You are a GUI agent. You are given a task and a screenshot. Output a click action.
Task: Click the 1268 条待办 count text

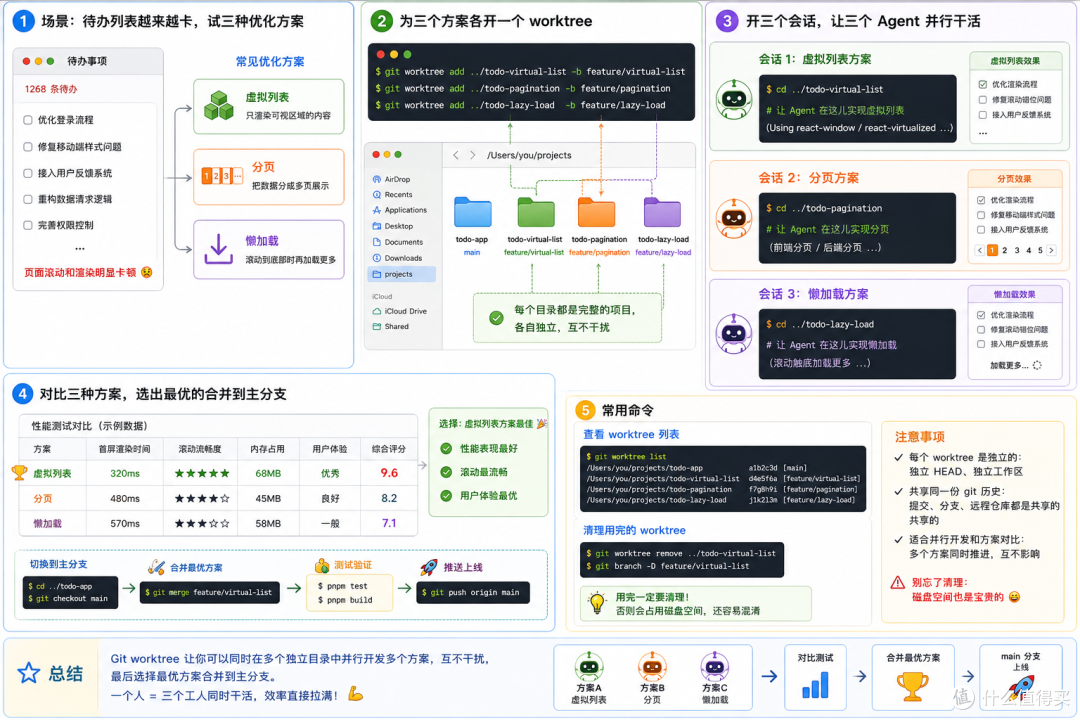click(51, 89)
